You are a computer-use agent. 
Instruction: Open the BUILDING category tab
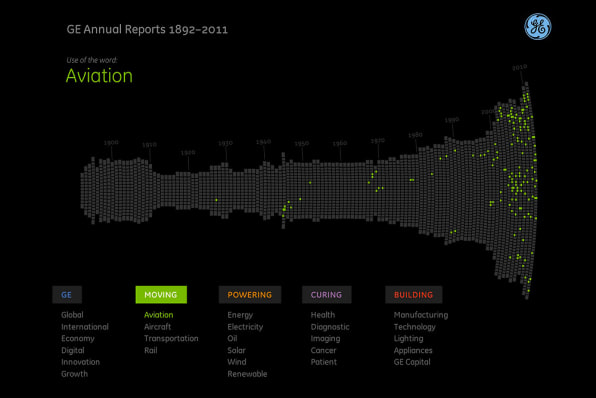[x=414, y=295]
